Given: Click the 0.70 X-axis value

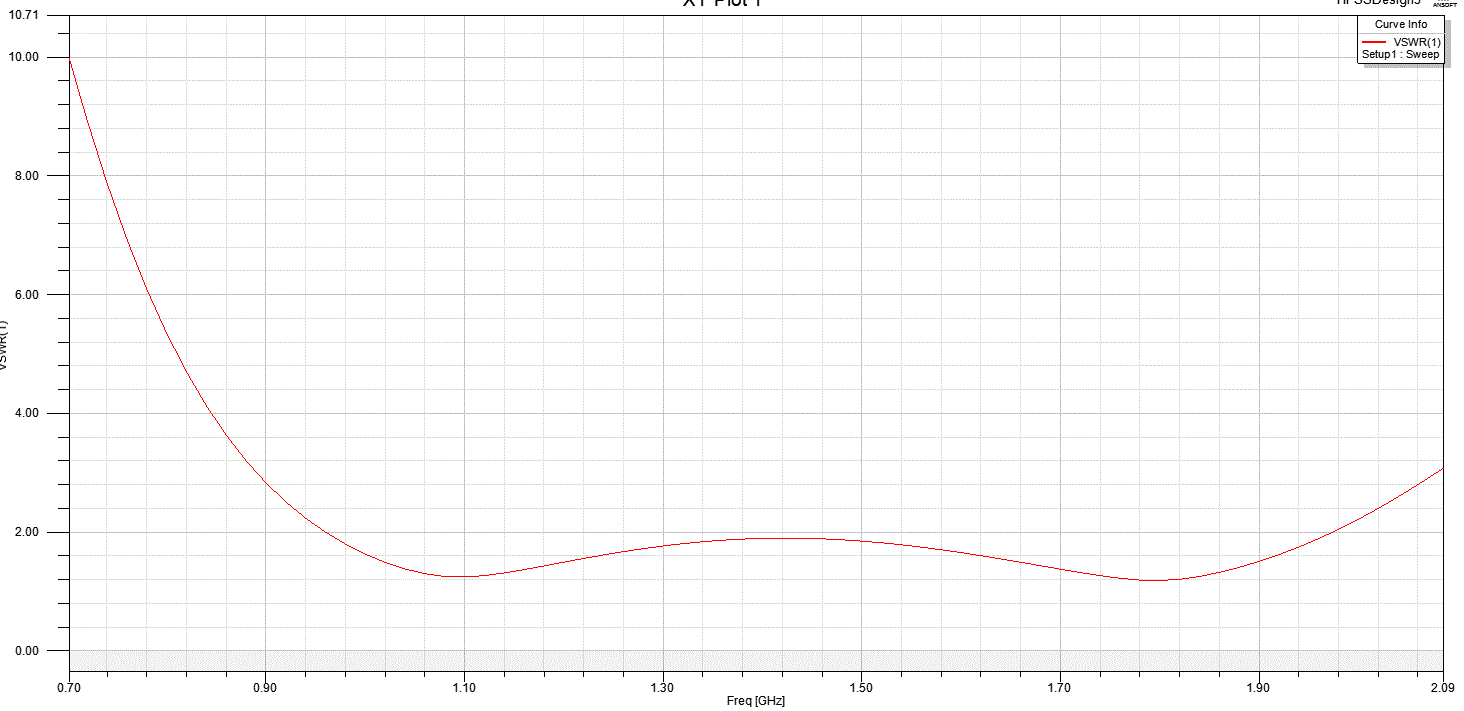Looking at the screenshot, I should point(69,688).
